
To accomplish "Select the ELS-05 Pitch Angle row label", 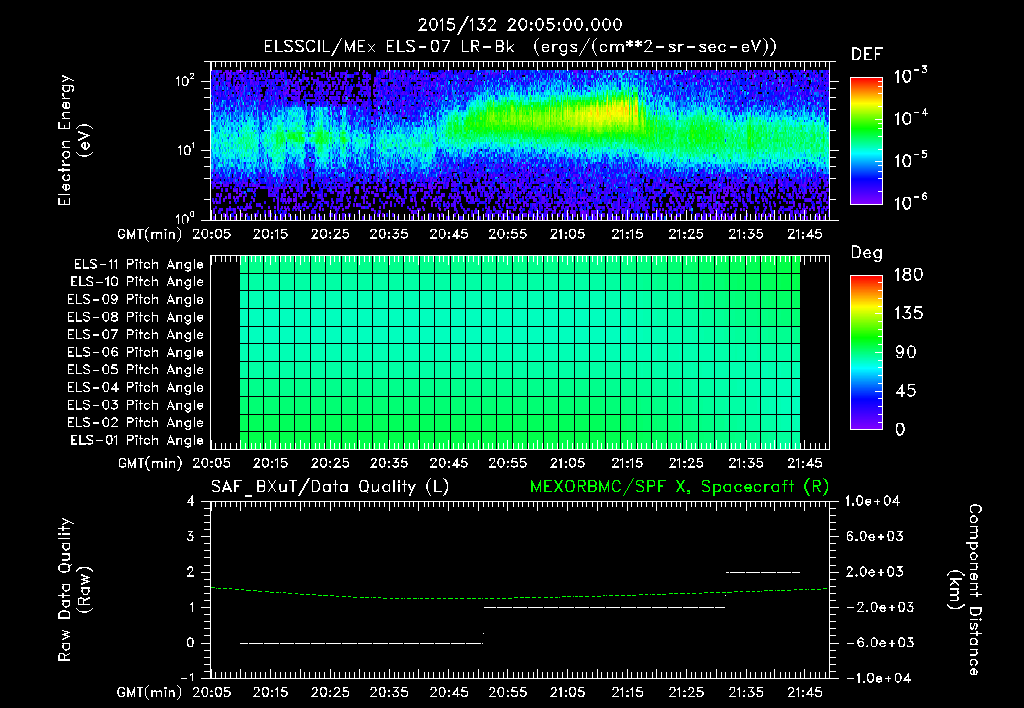I will pyautogui.click(x=136, y=370).
